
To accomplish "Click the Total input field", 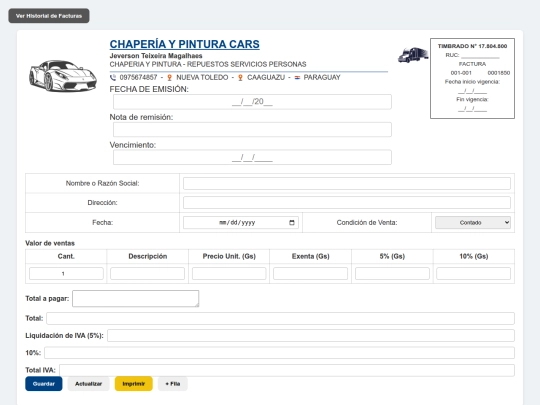I will pyautogui.click(x=280, y=319).
